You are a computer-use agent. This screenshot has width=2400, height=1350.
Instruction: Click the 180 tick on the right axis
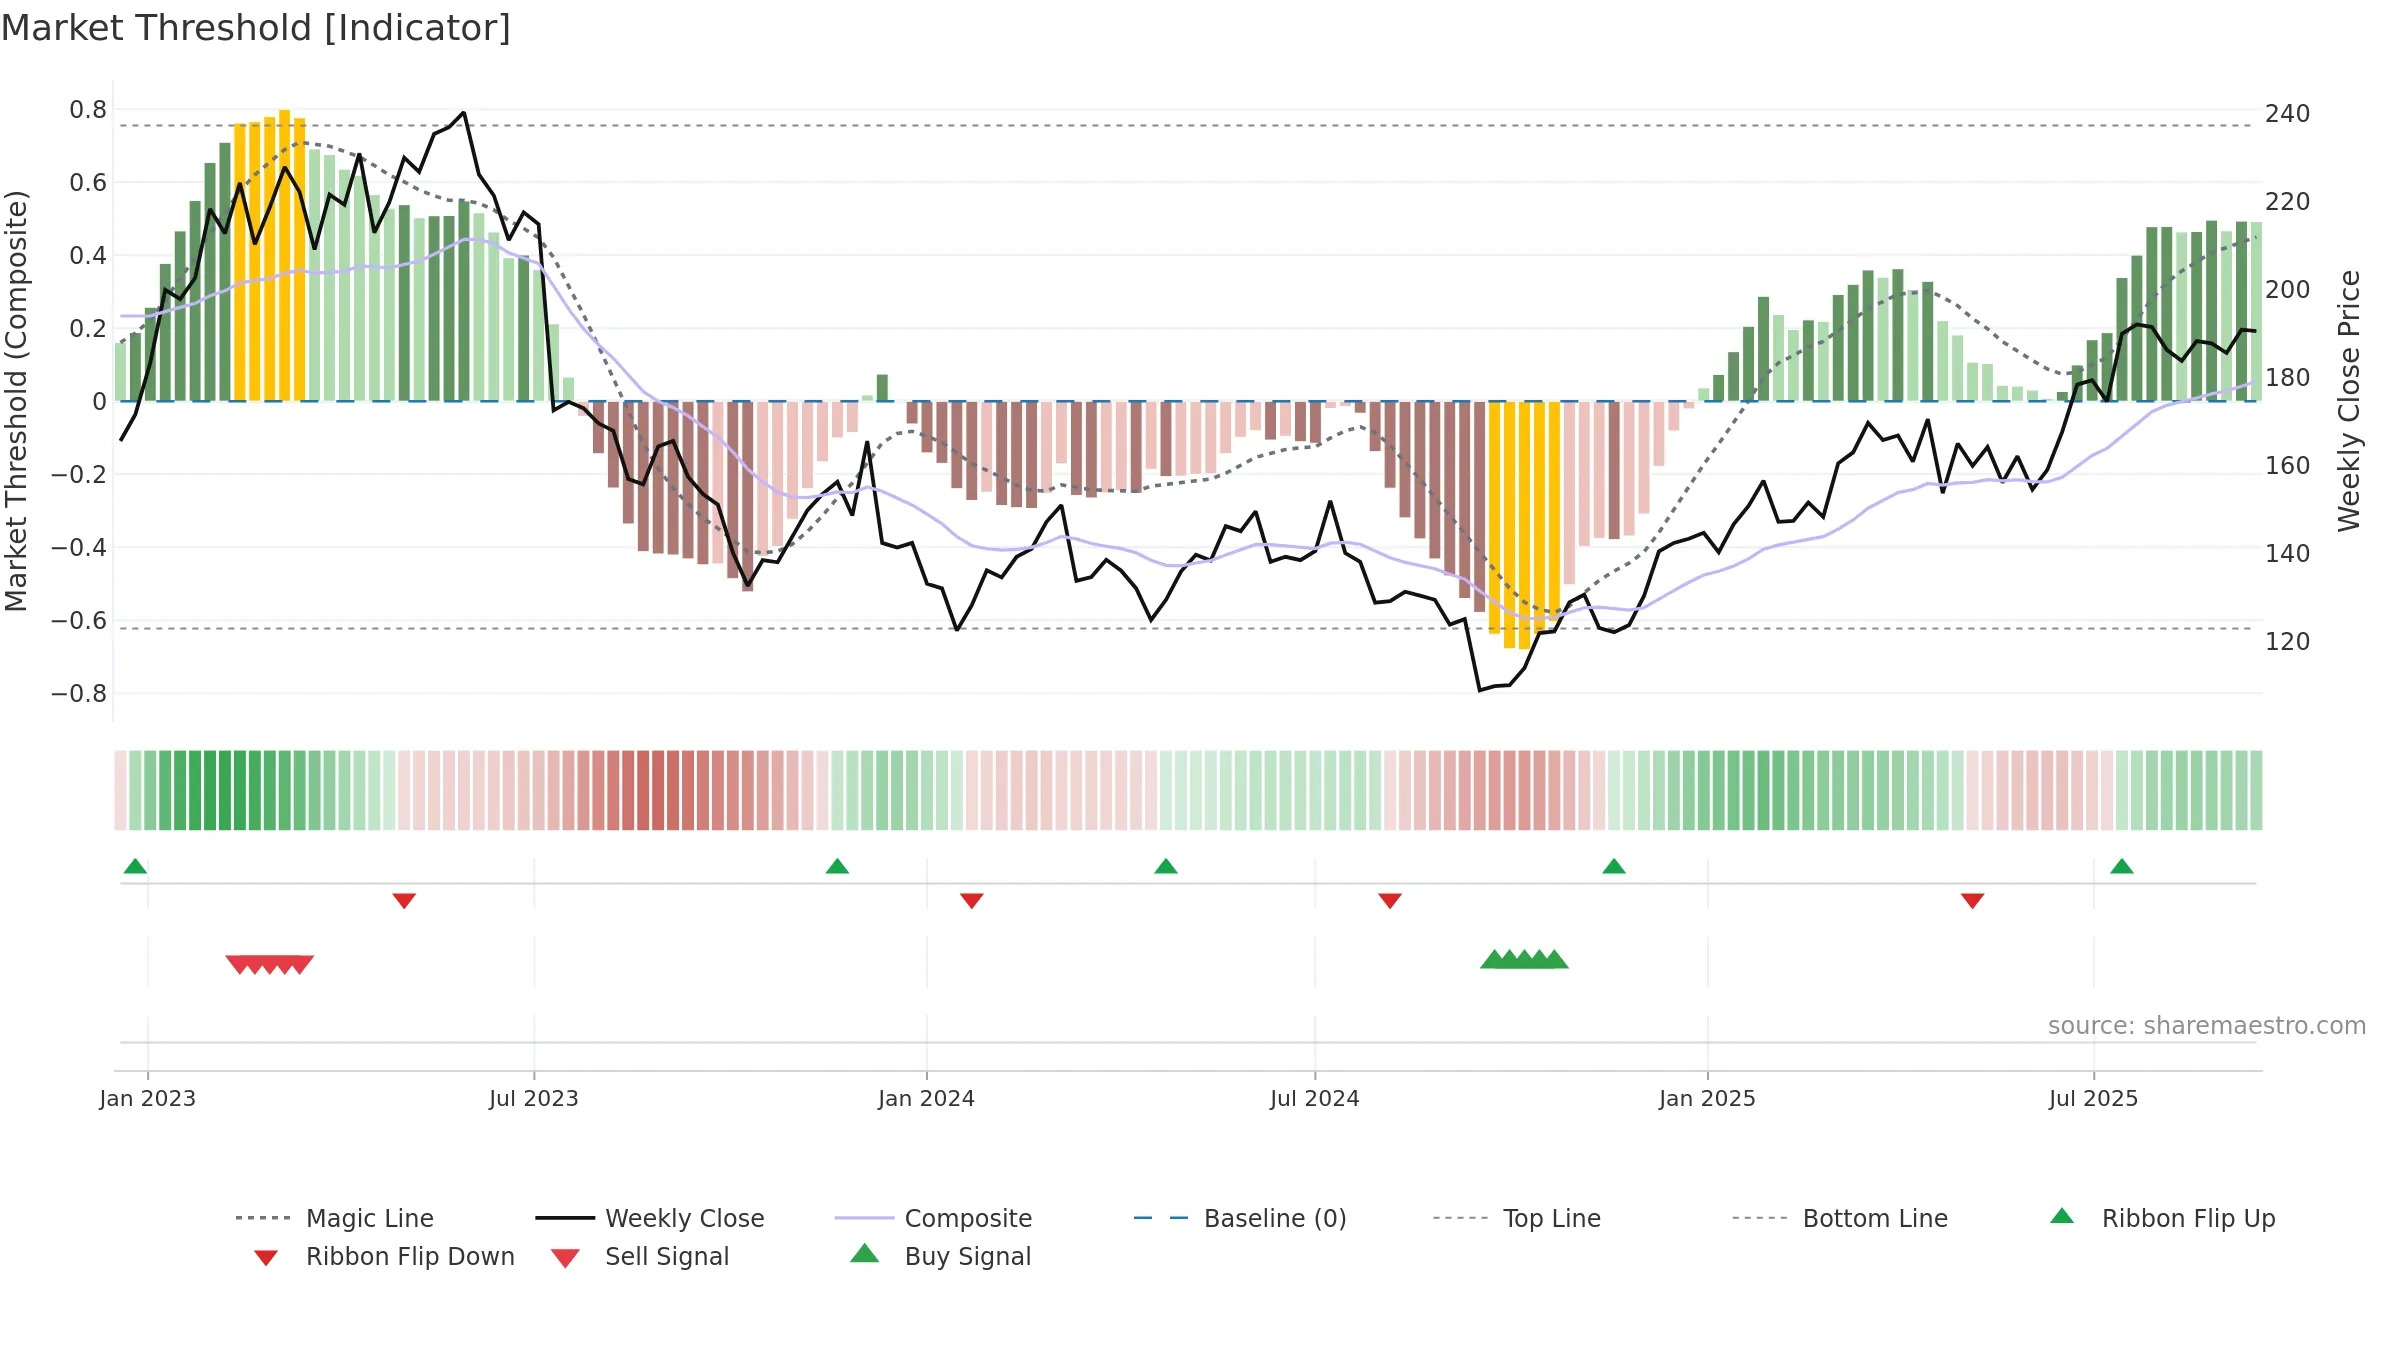tap(2288, 378)
